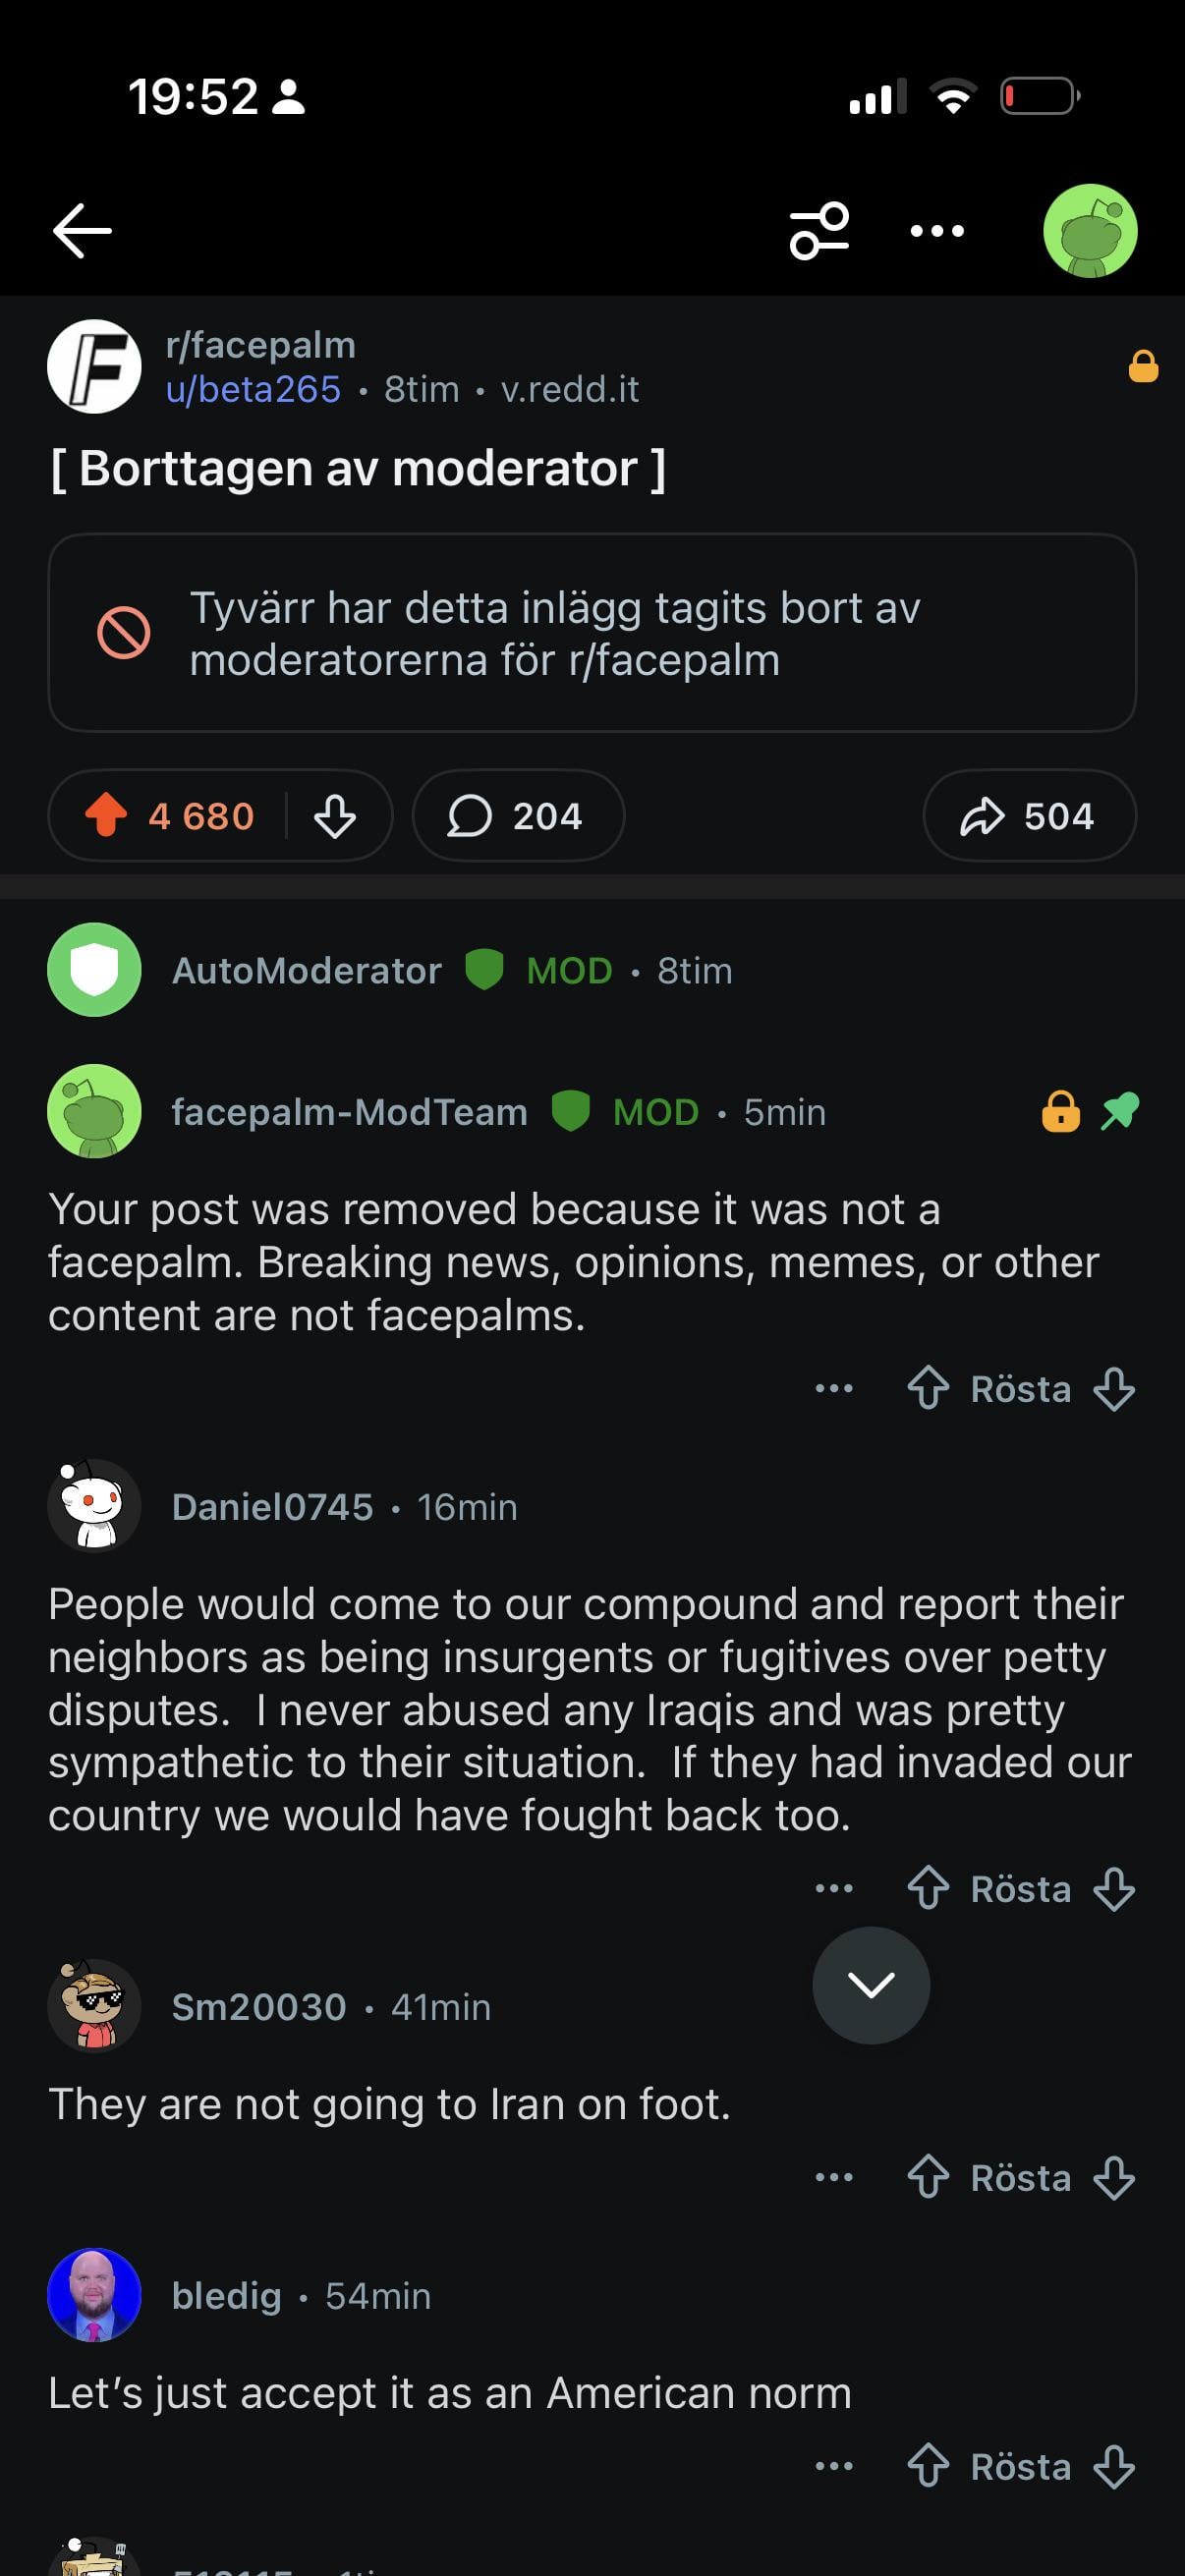Open Sm20030's avatar

pyautogui.click(x=94, y=2006)
